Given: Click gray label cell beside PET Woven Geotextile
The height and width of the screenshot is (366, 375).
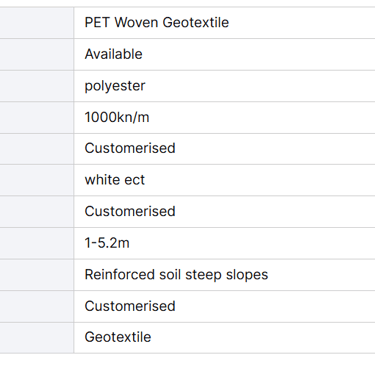Looking at the screenshot, I should (37, 23).
